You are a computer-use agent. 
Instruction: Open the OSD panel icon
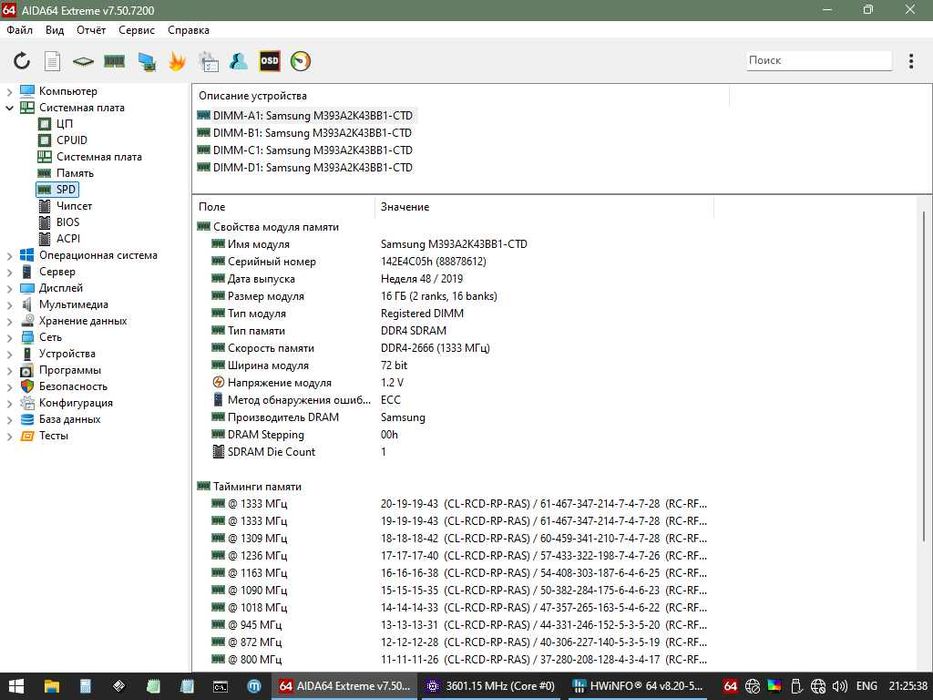[x=270, y=61]
